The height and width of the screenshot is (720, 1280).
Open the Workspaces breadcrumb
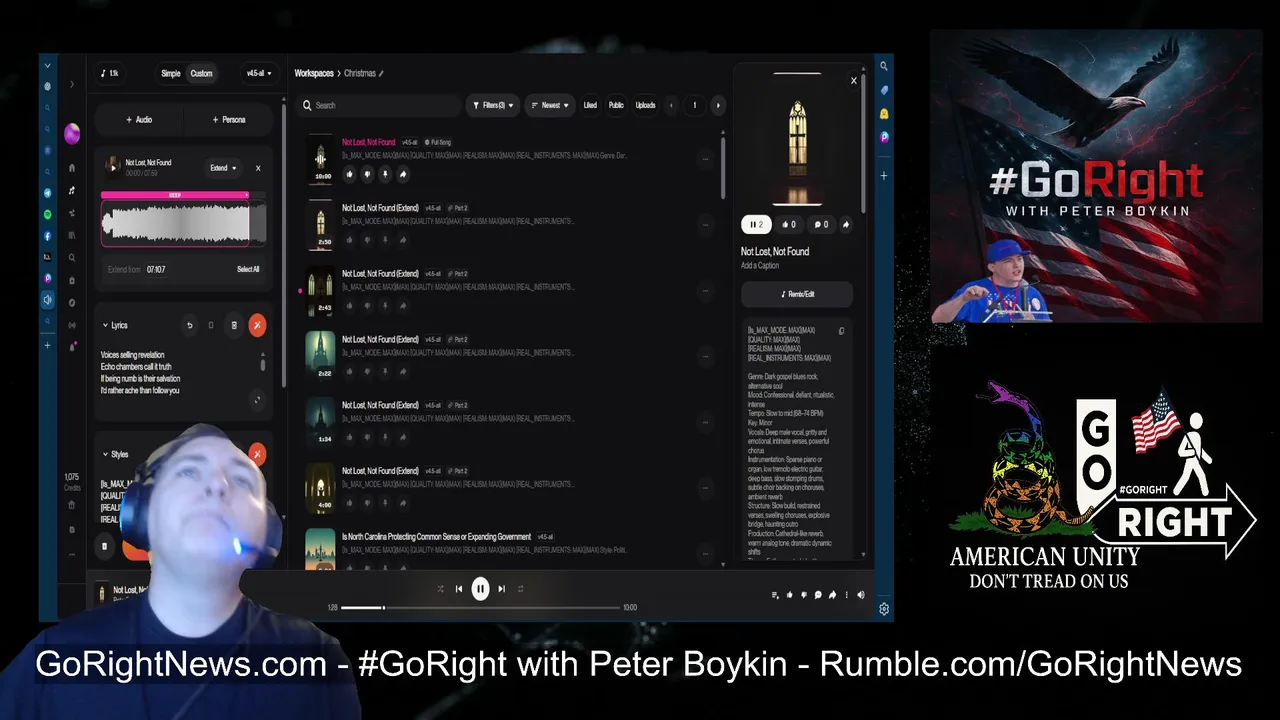tap(314, 73)
